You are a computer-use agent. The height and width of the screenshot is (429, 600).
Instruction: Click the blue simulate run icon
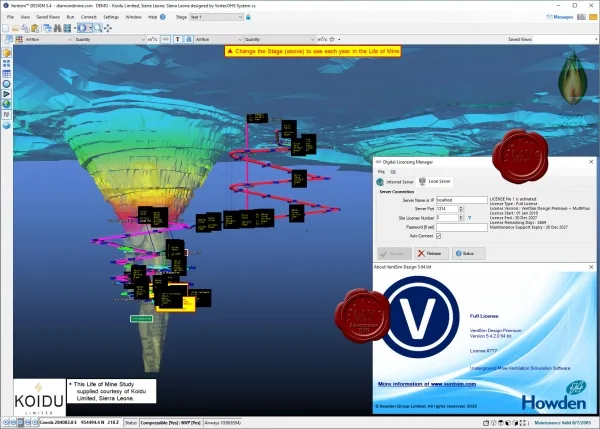(82, 28)
